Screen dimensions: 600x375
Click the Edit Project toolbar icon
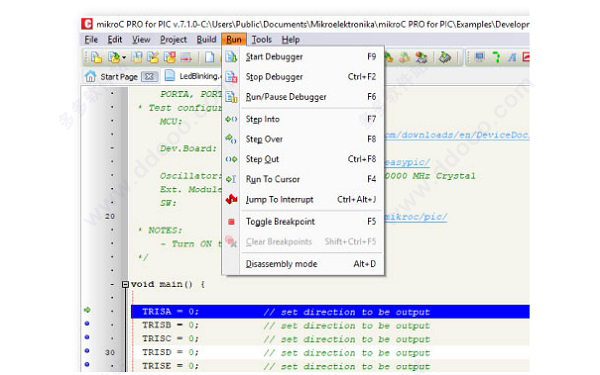(153, 57)
